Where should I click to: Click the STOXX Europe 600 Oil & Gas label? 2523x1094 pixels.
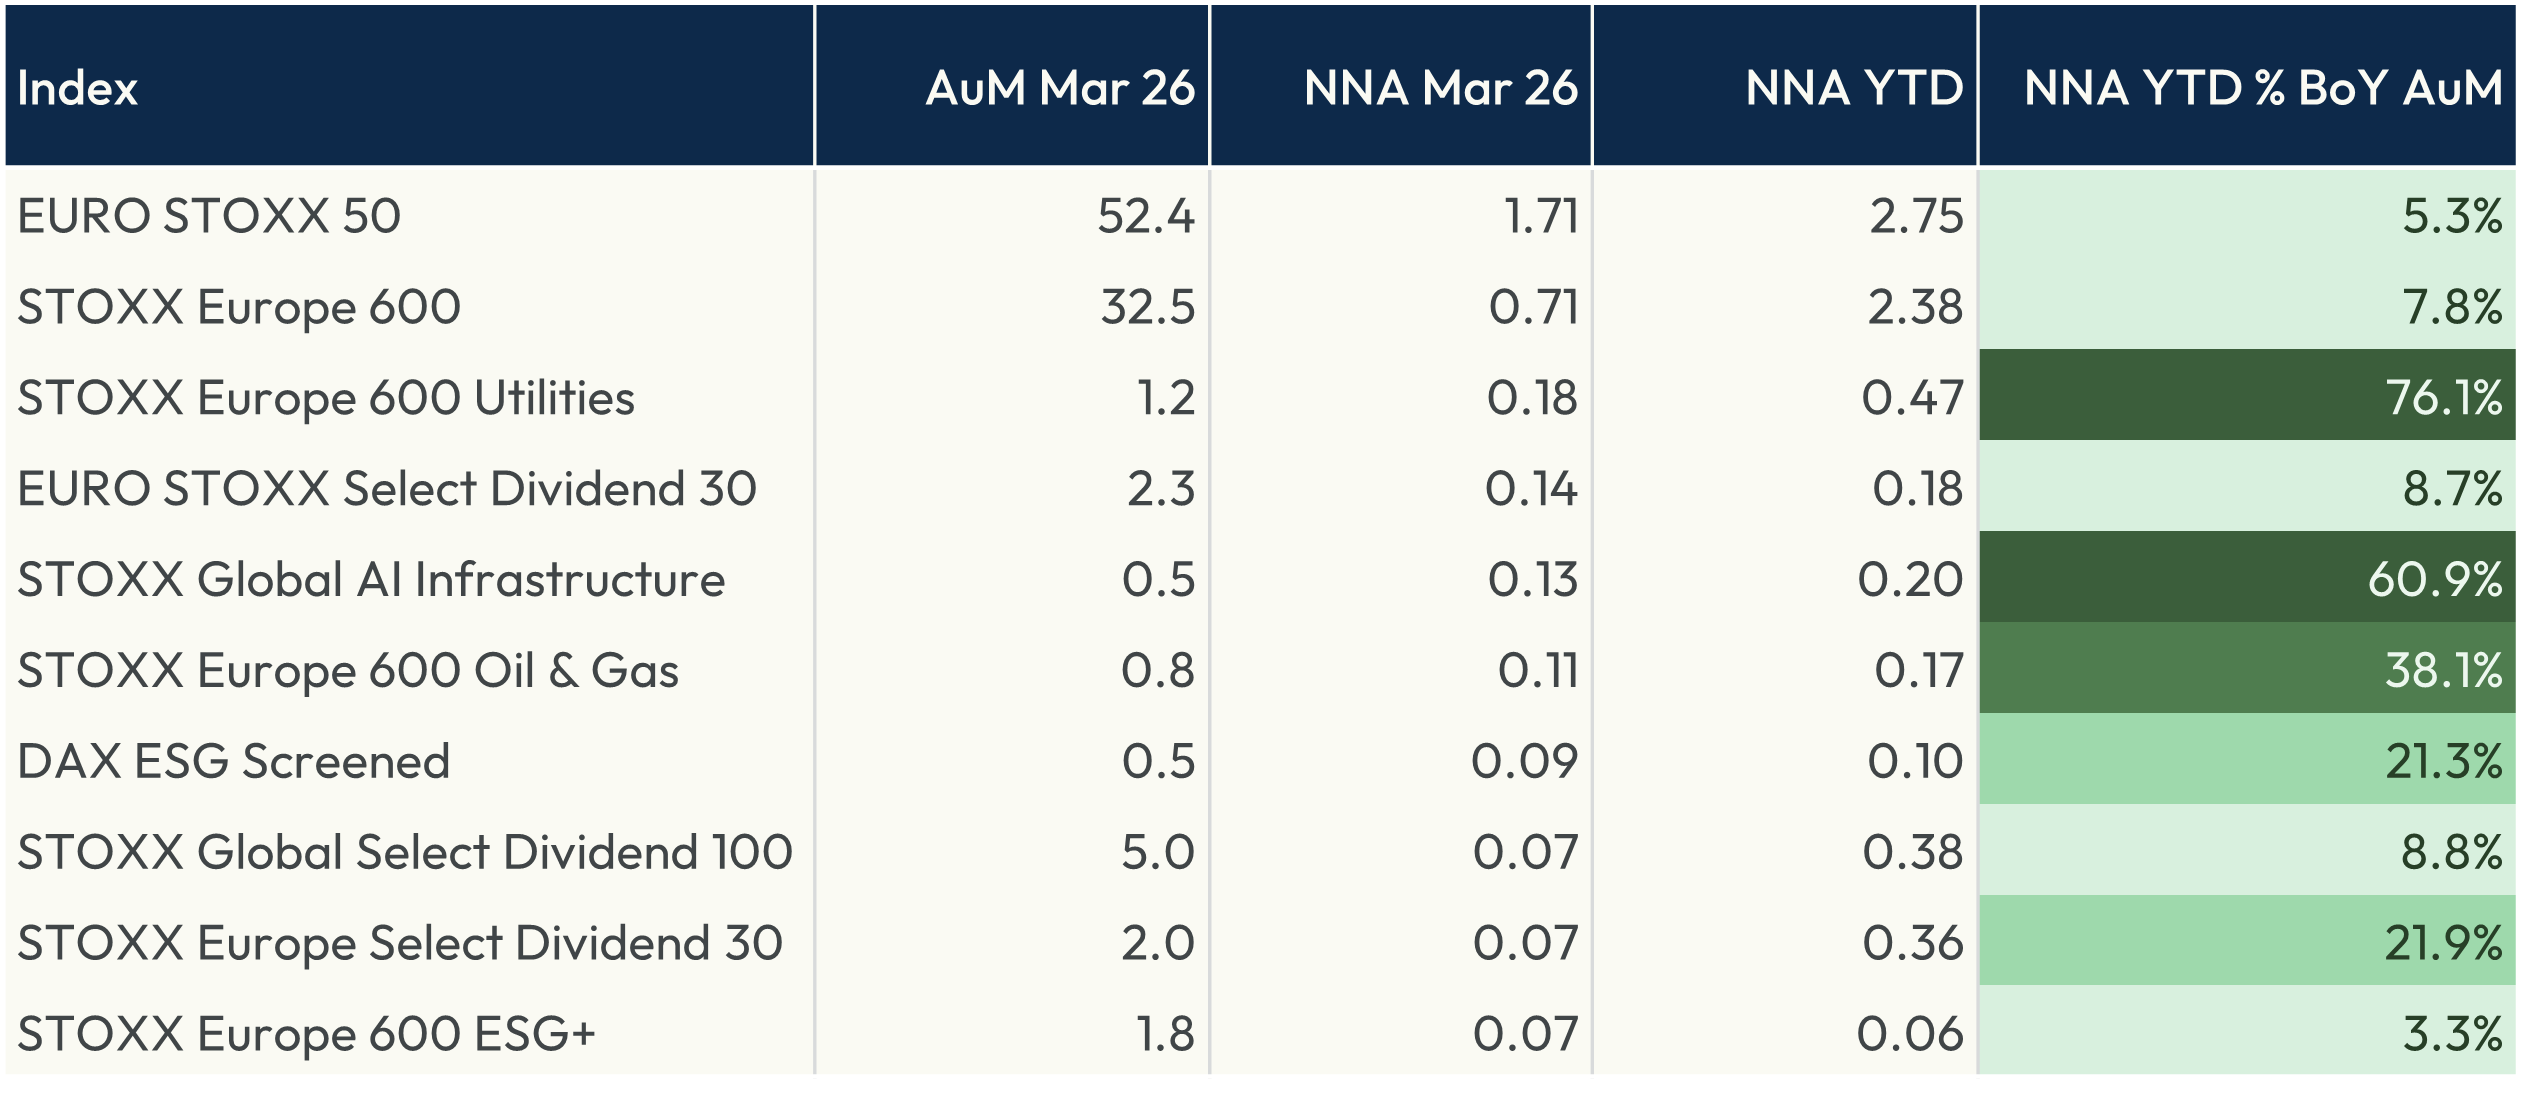pyautogui.click(x=348, y=670)
